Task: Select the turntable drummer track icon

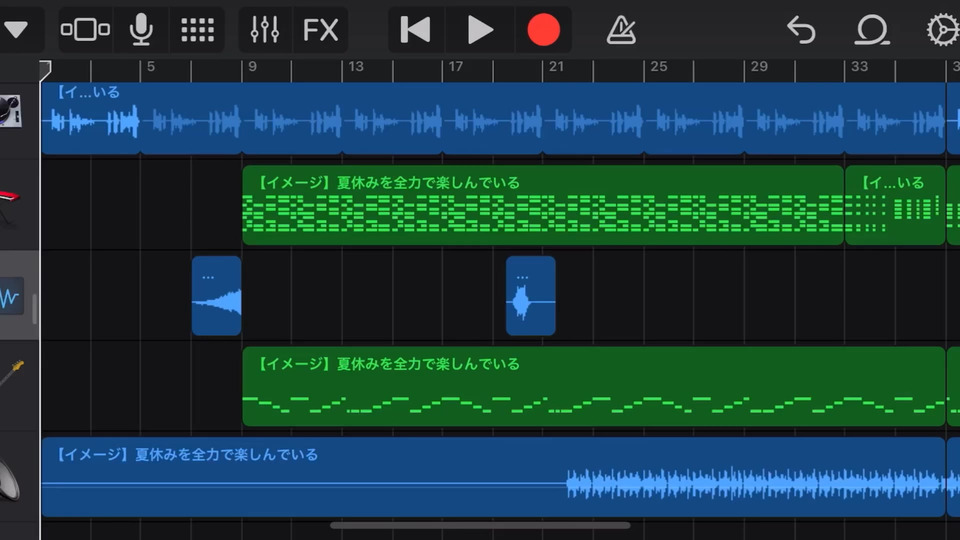Action: click(10, 112)
